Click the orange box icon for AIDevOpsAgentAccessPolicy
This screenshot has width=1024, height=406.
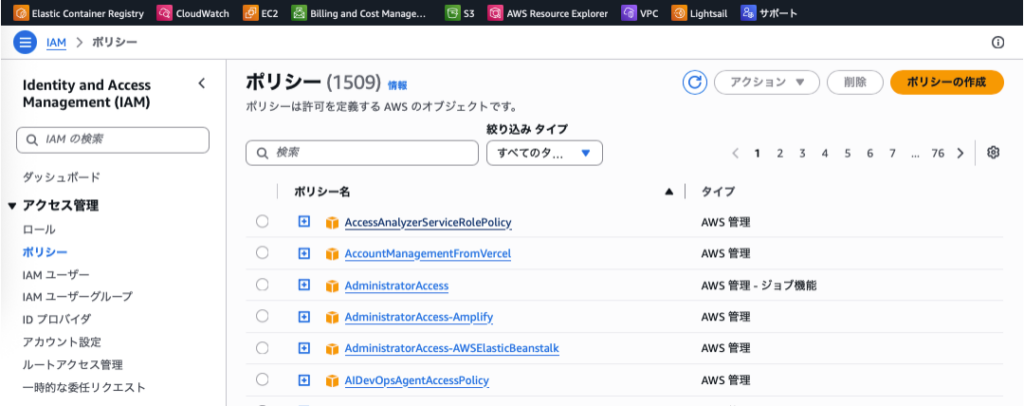332,380
